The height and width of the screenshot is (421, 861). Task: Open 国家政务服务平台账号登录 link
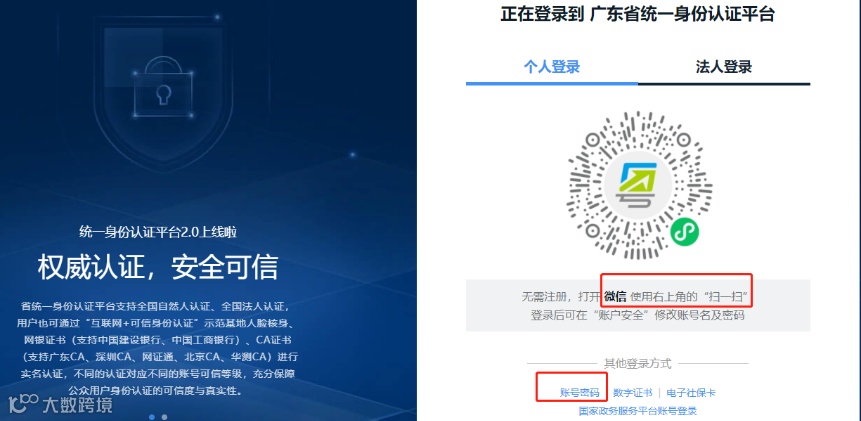(x=638, y=411)
